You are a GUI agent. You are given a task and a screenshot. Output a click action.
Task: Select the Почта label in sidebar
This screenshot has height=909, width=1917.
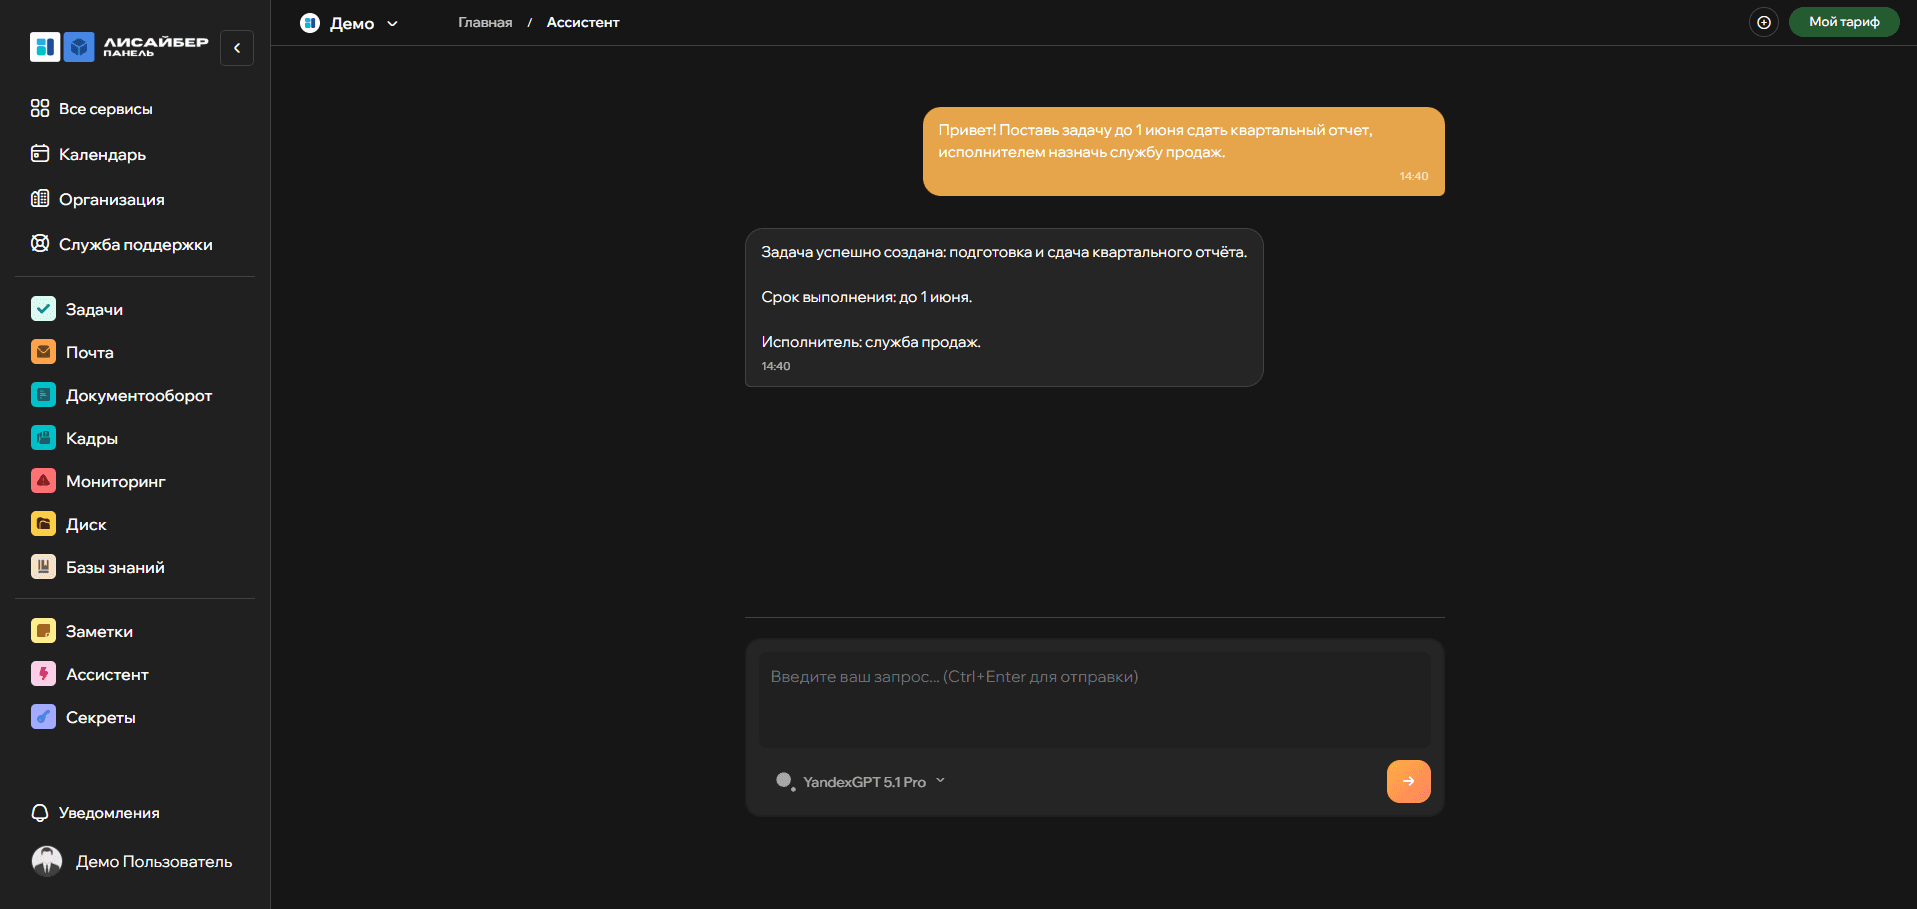coord(90,352)
